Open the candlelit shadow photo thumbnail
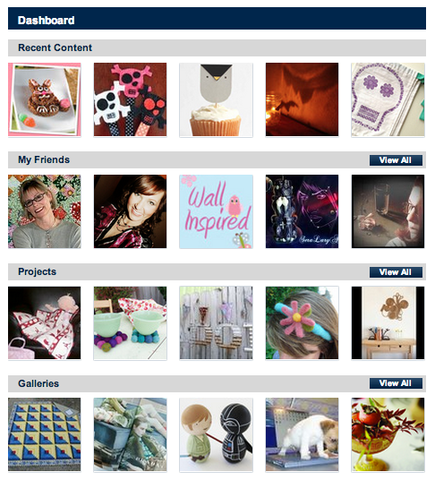 point(302,100)
